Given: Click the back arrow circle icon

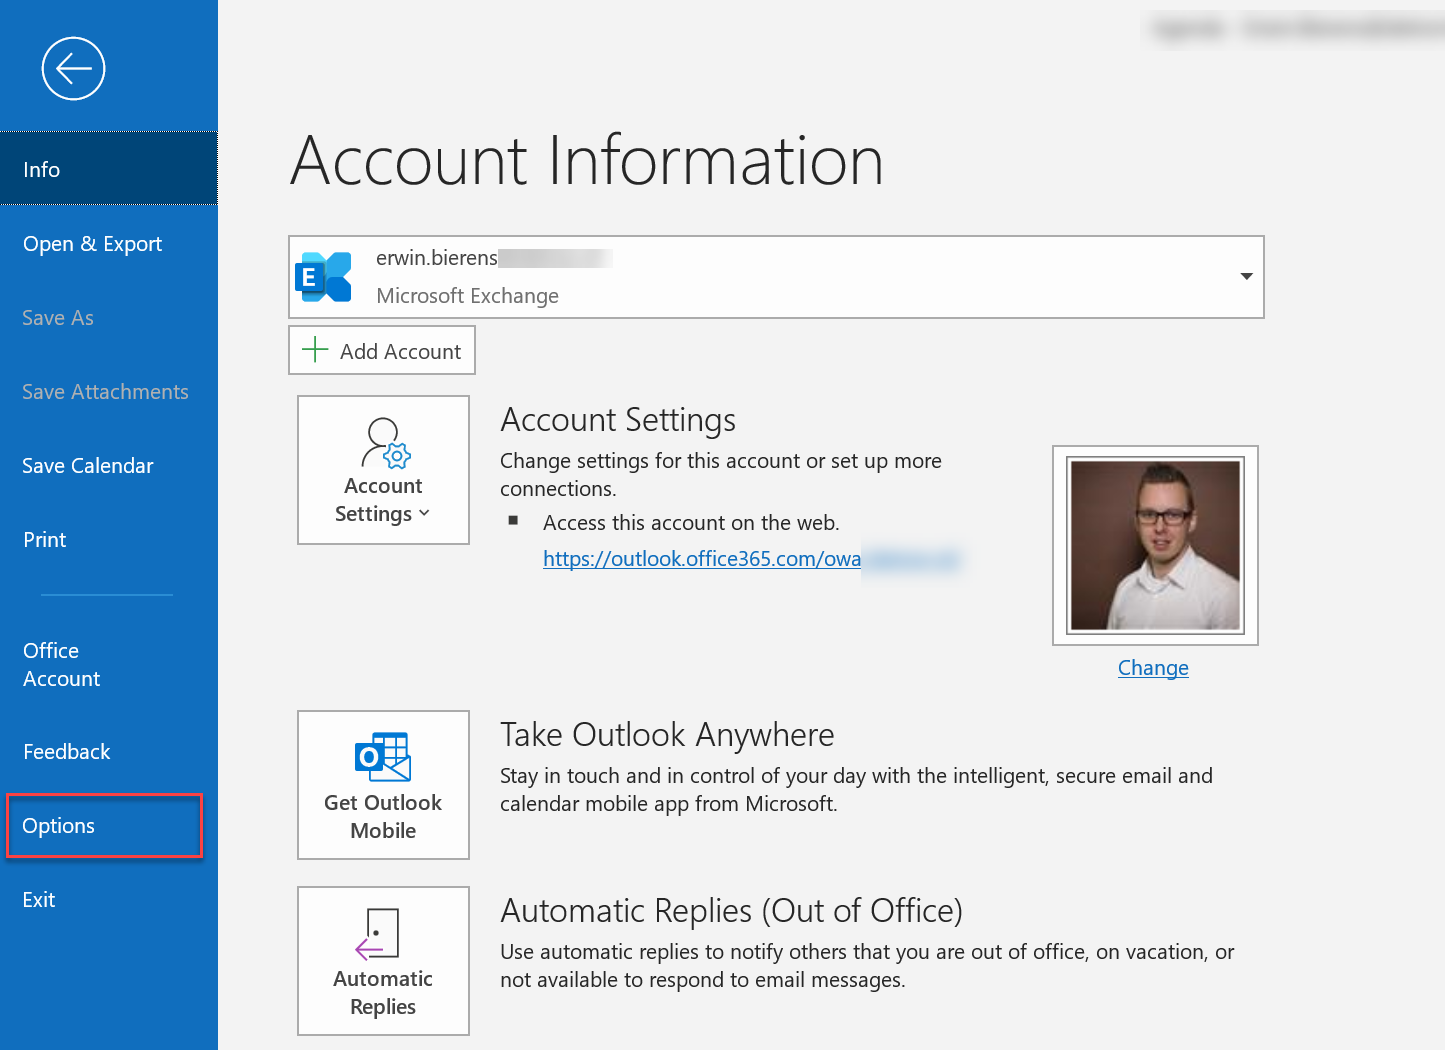Looking at the screenshot, I should pyautogui.click(x=73, y=69).
